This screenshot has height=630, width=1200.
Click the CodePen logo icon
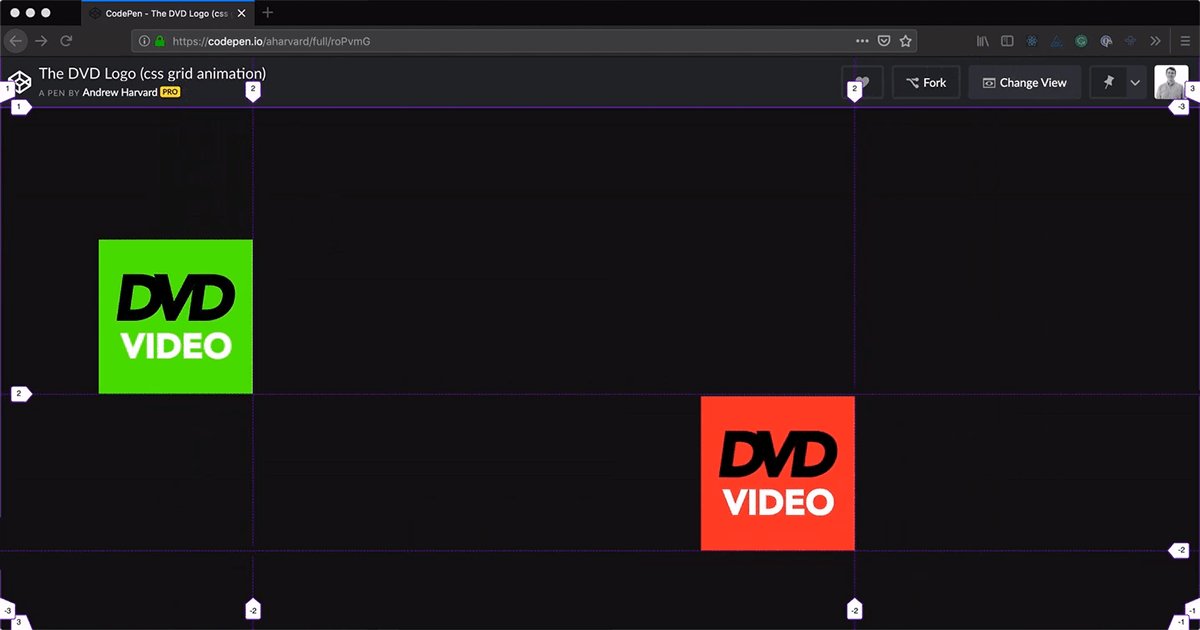[20, 82]
